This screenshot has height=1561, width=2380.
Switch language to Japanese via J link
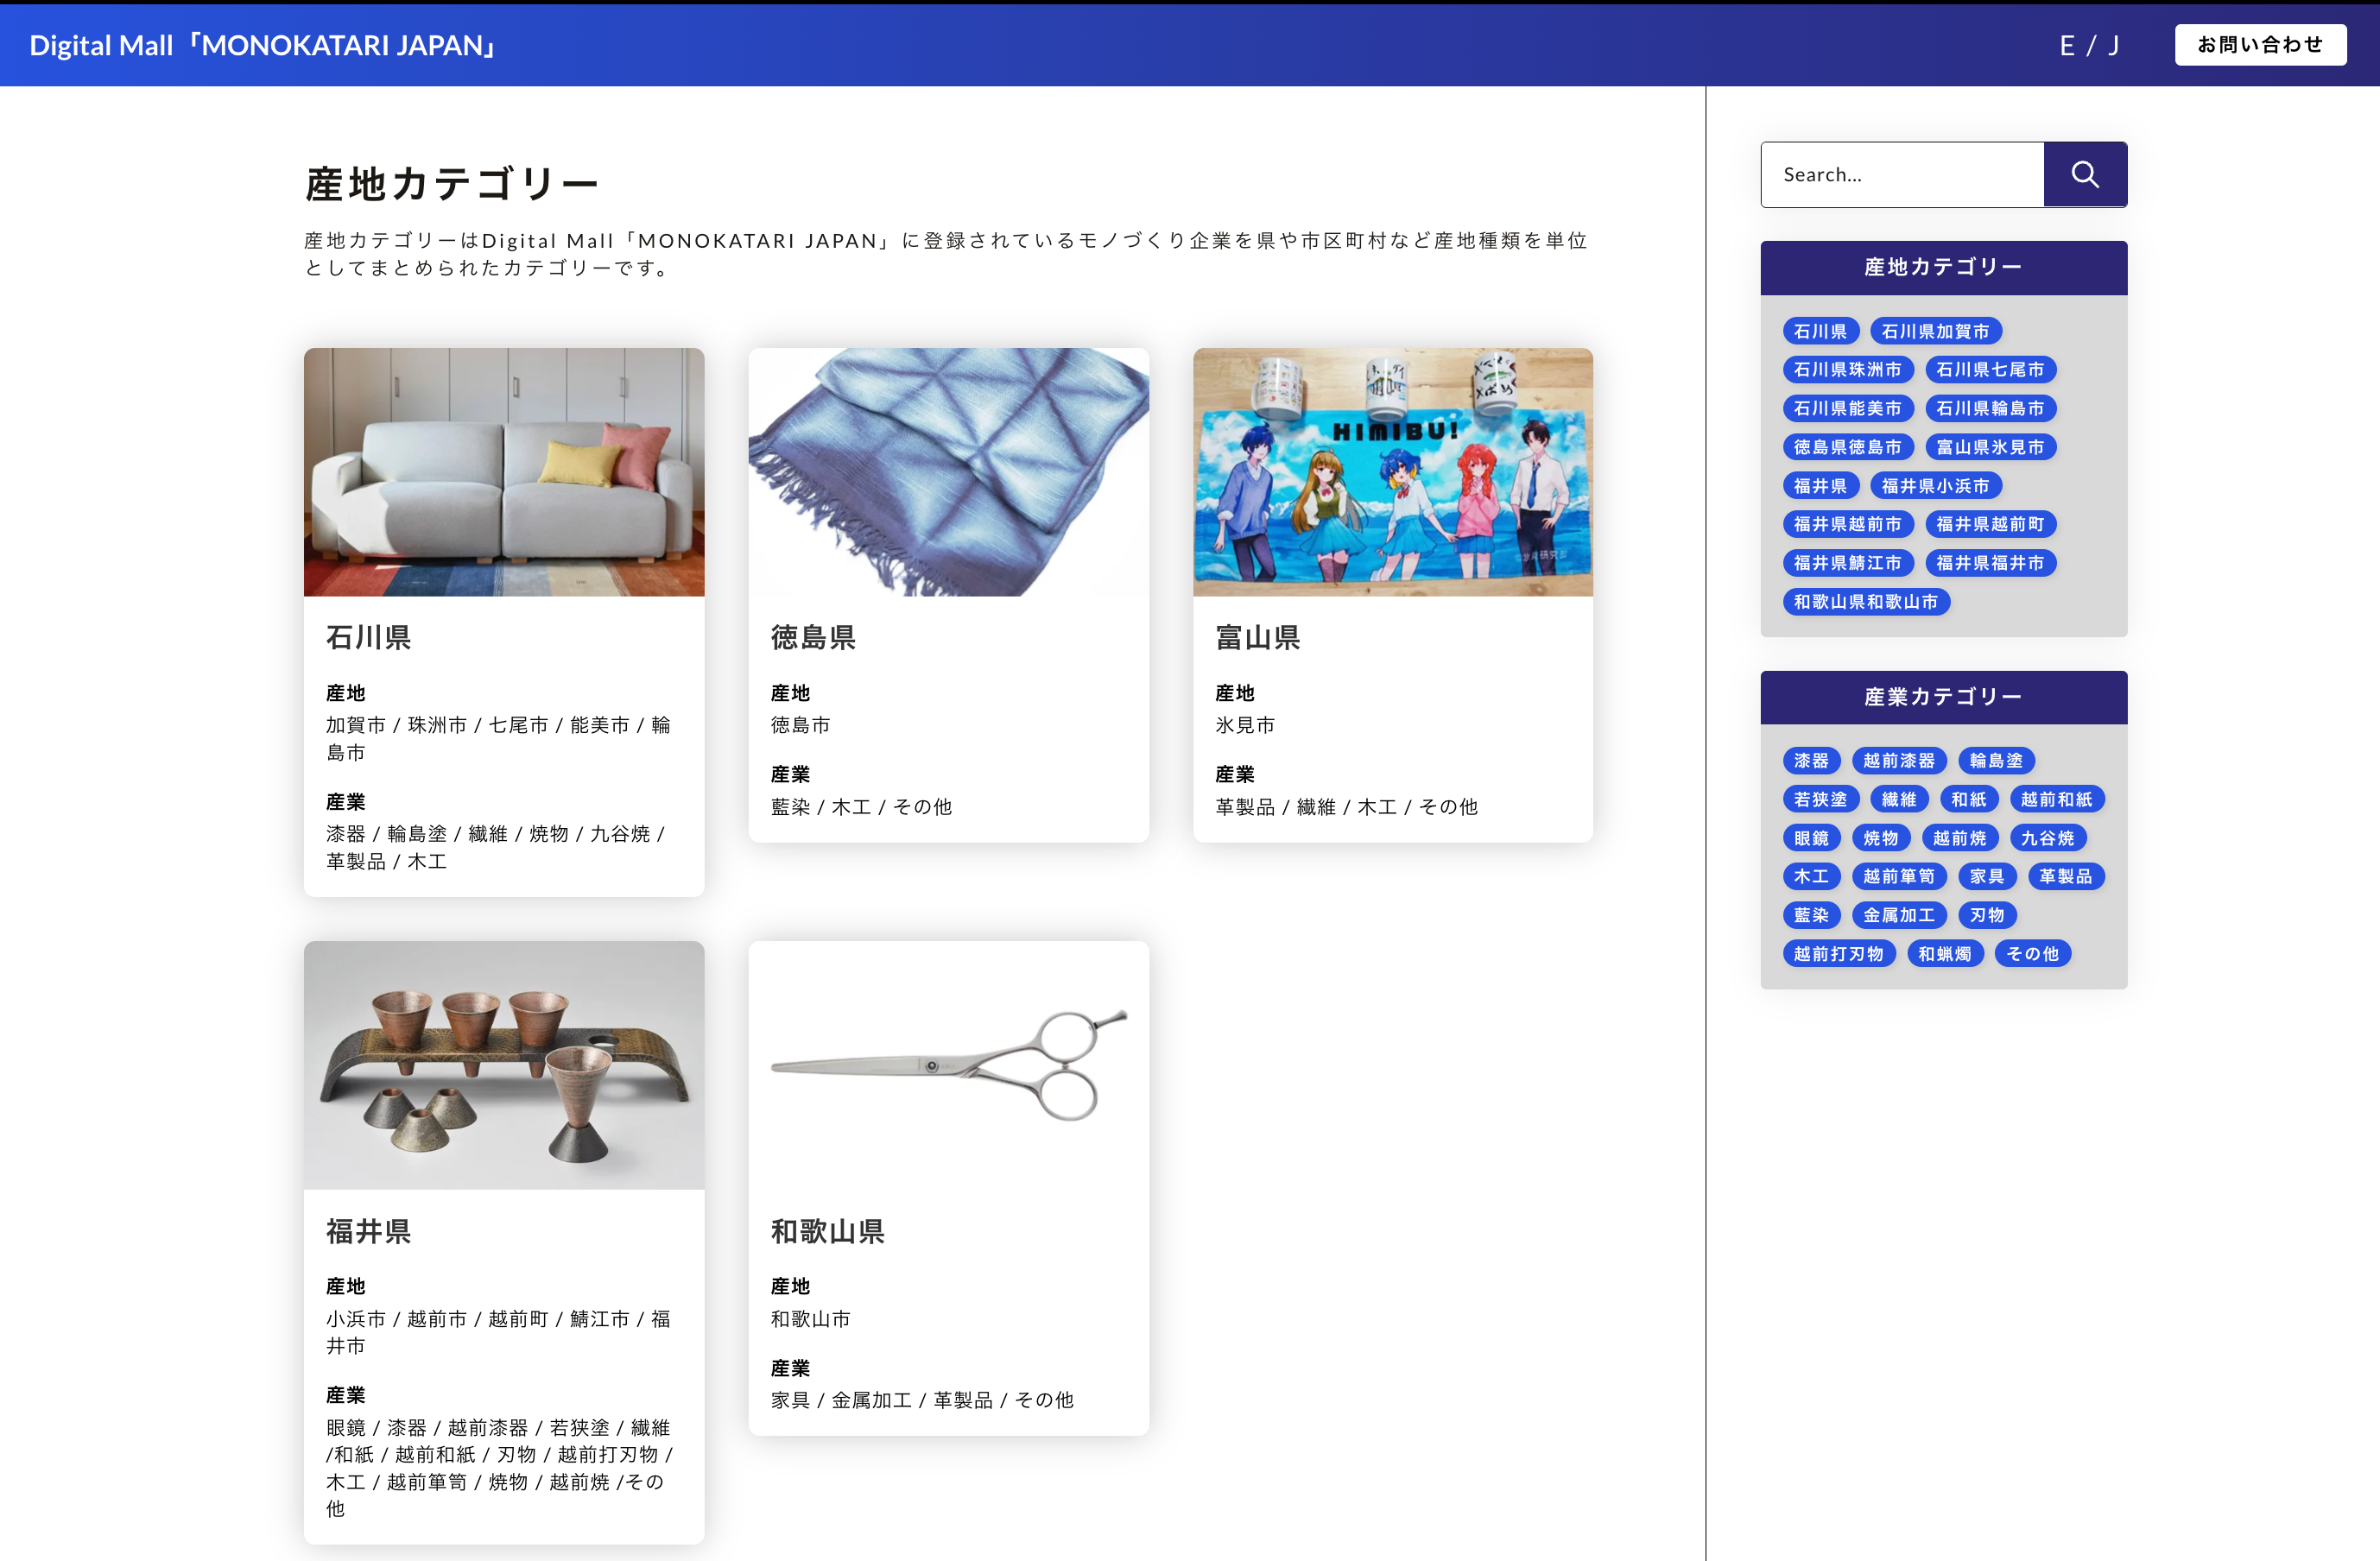point(2113,46)
